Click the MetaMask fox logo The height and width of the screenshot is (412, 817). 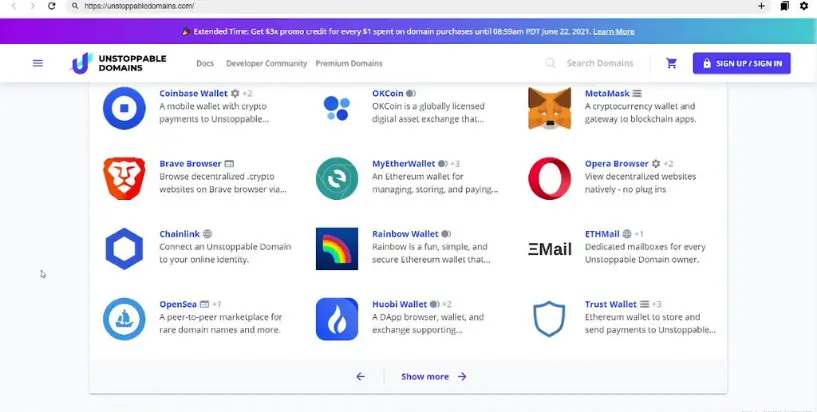549,108
